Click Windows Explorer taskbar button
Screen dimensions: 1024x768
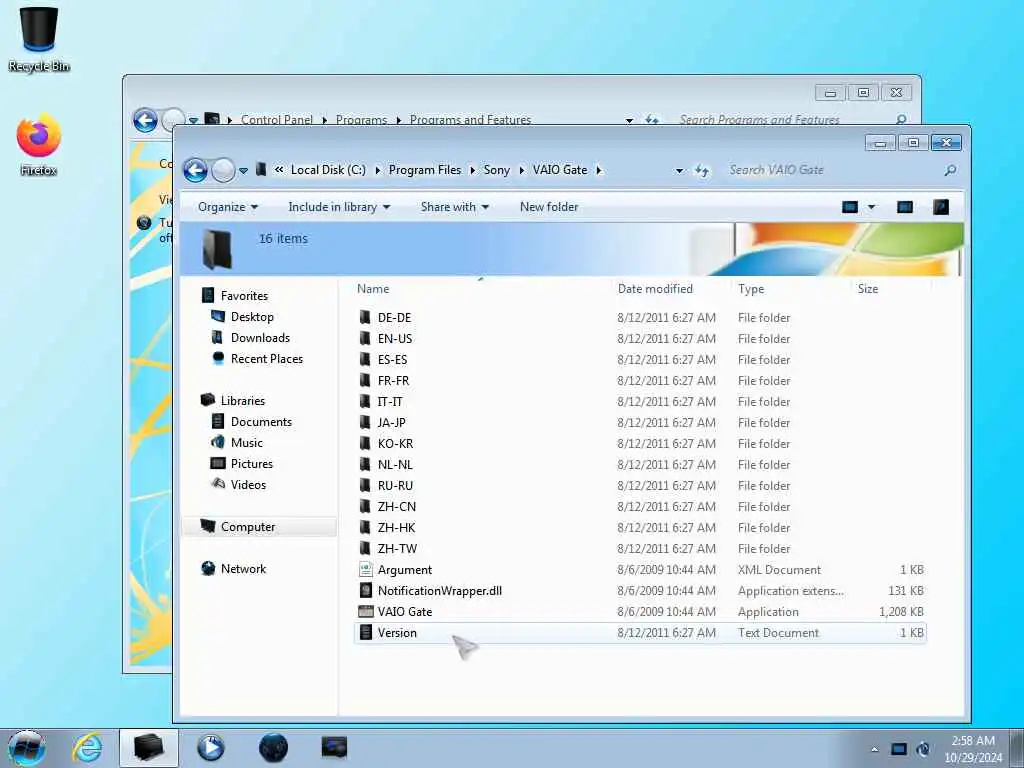149,748
